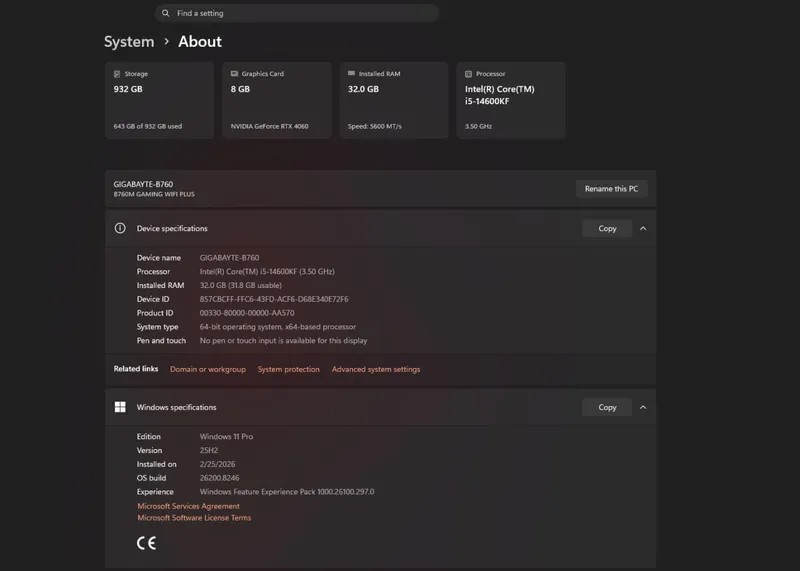
Task: Click the Related links label
Action: [136, 369]
